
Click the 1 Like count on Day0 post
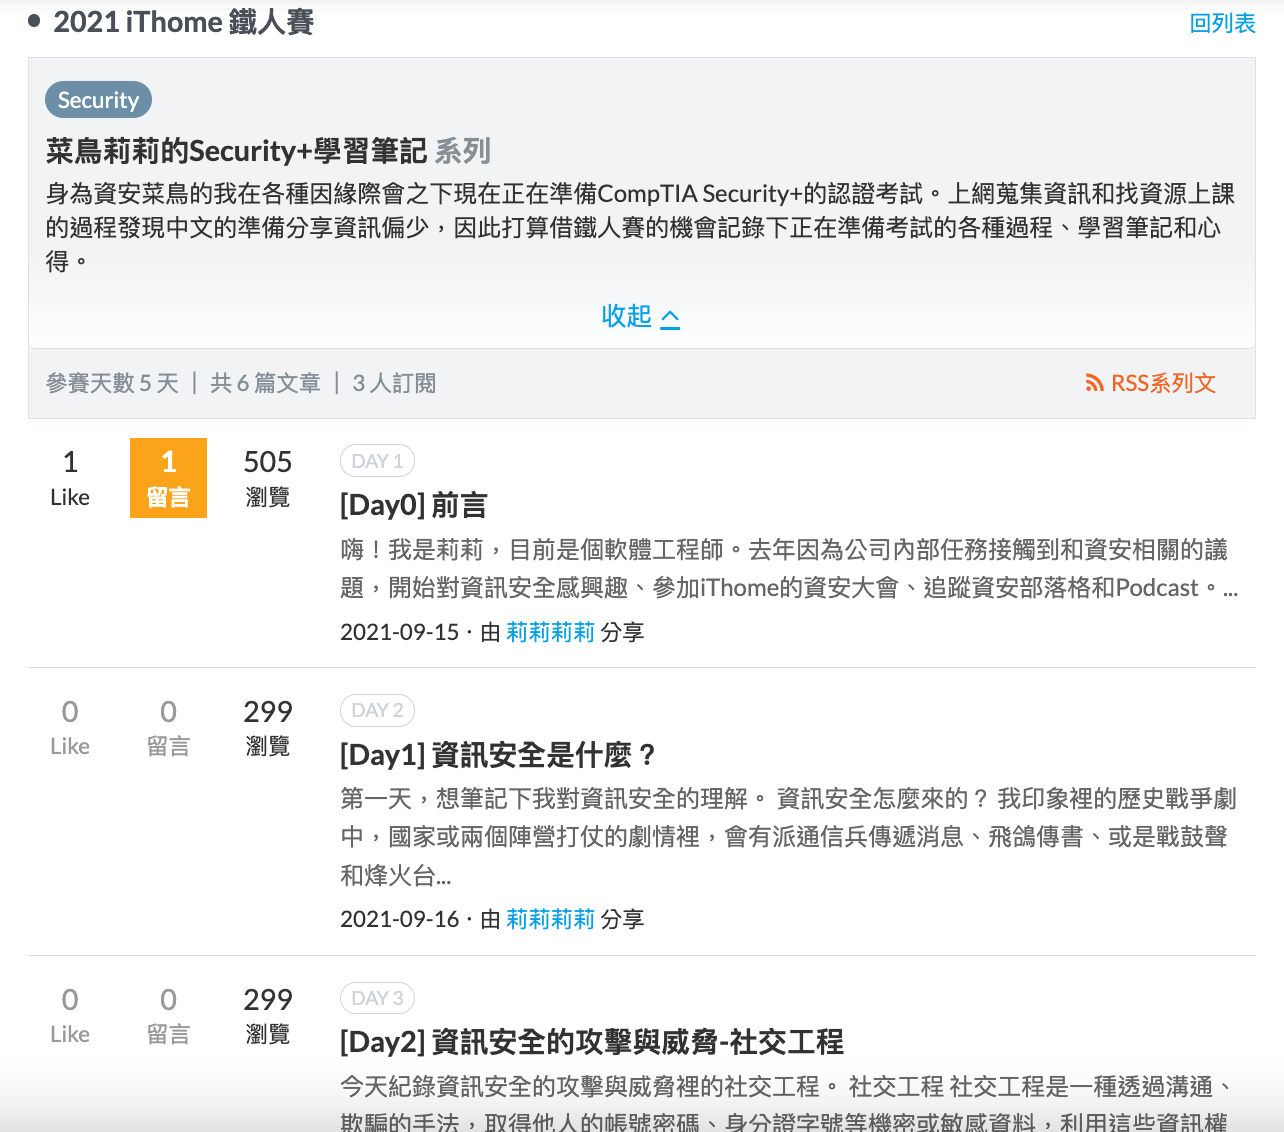click(70, 478)
